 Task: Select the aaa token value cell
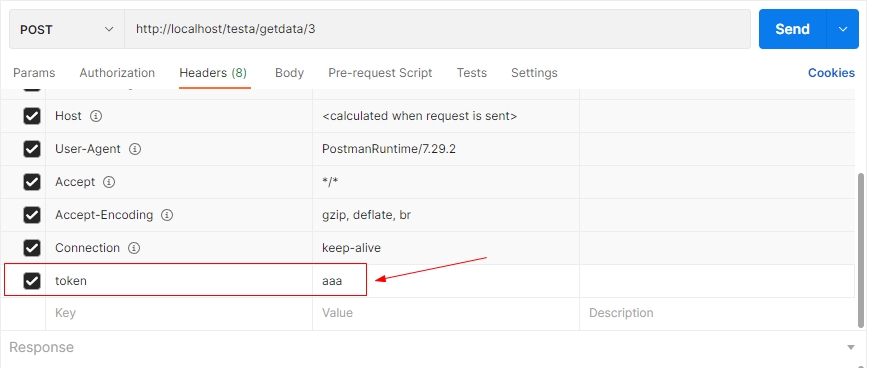(446, 281)
